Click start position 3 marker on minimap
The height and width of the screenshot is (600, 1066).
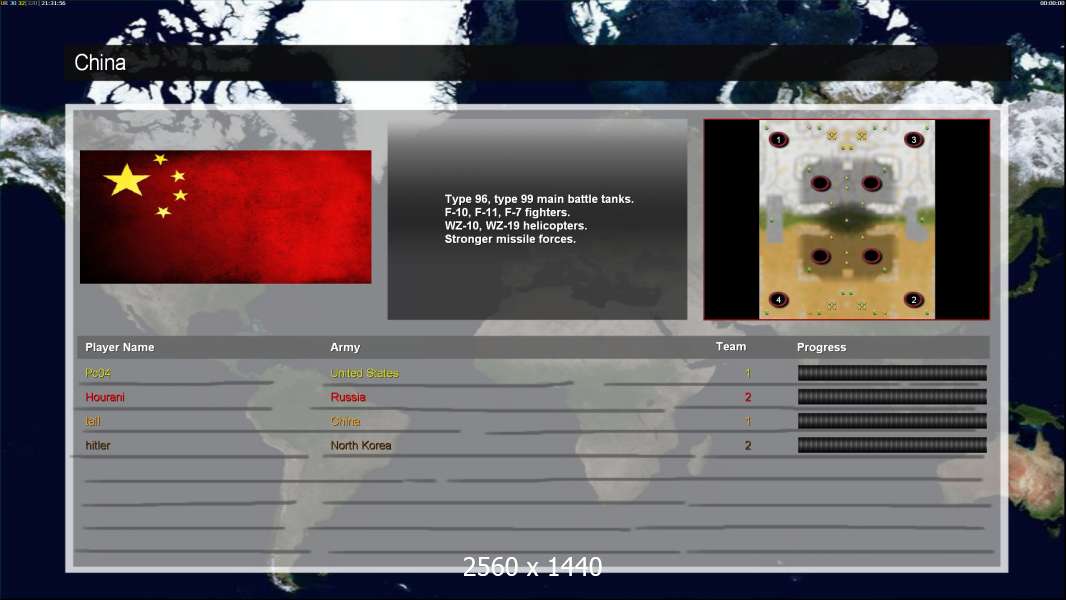pyautogui.click(x=914, y=140)
